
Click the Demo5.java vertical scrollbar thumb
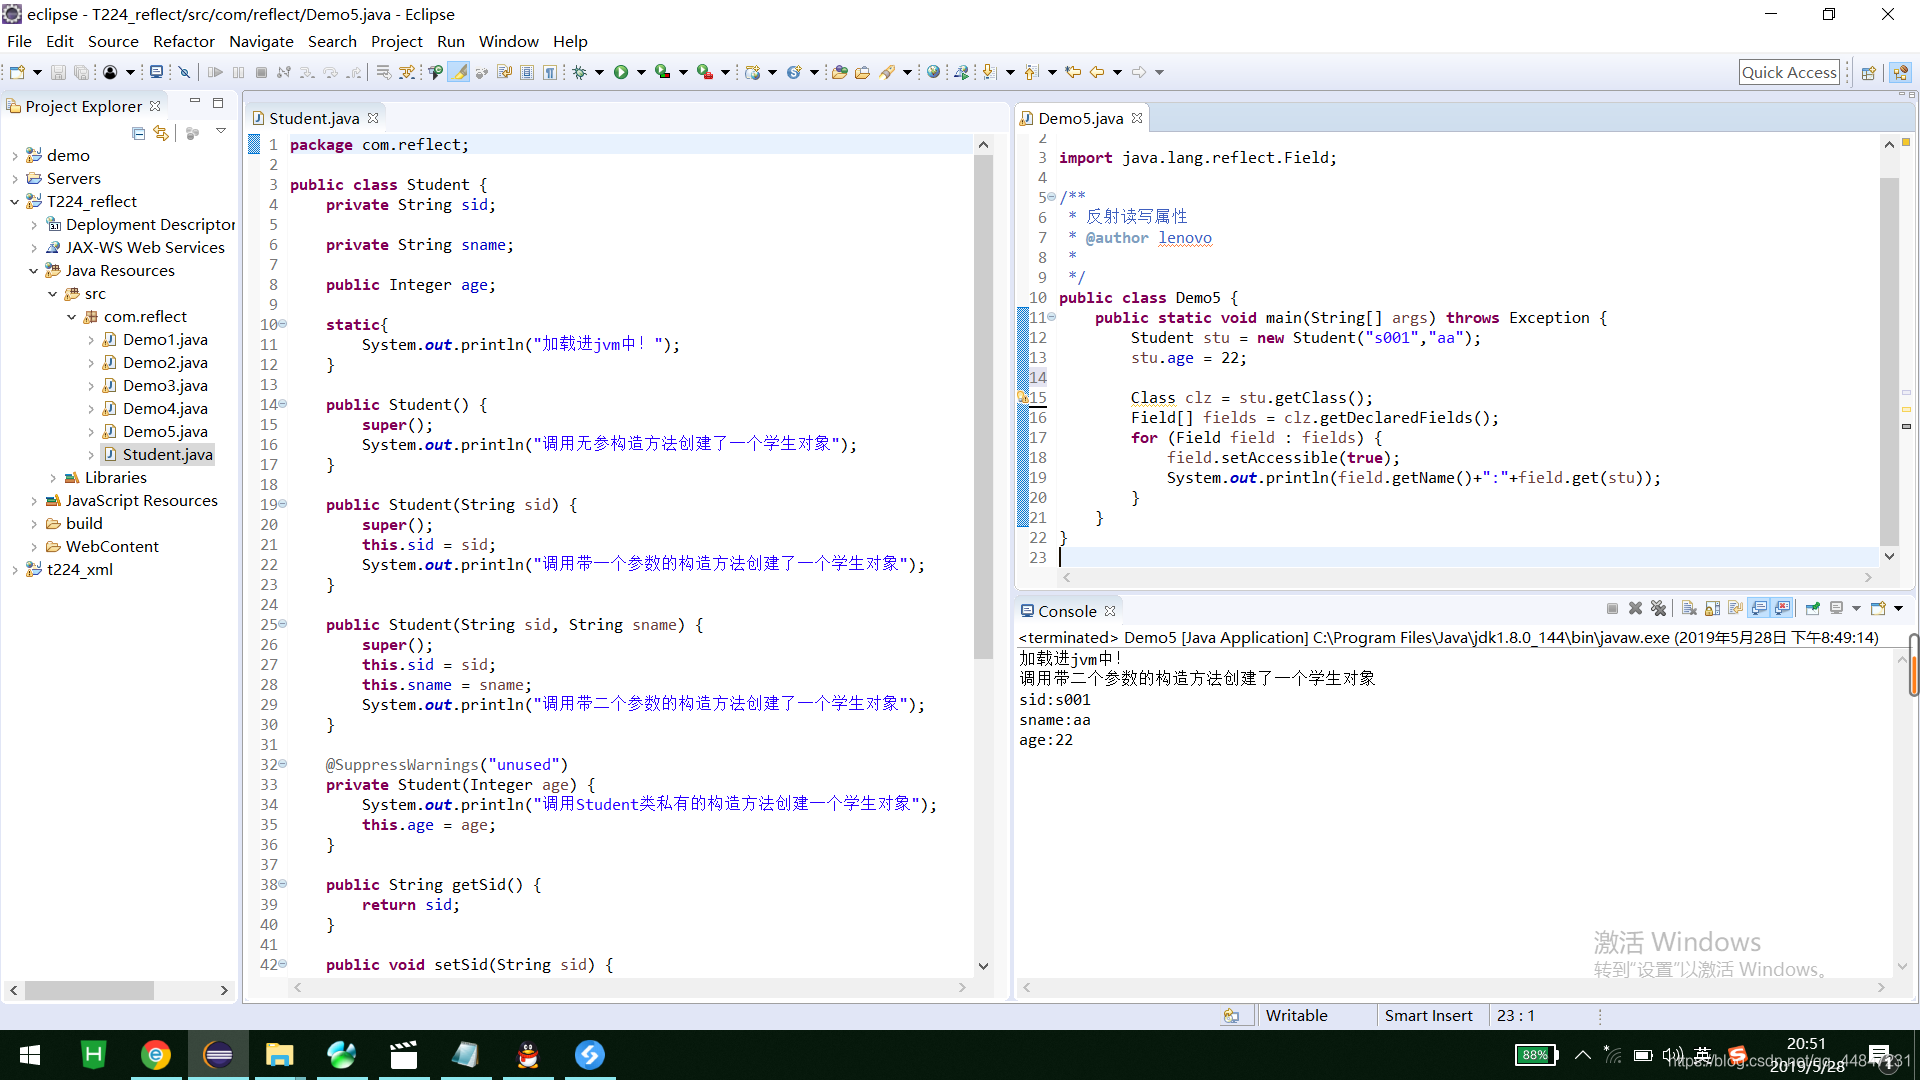click(1888, 360)
